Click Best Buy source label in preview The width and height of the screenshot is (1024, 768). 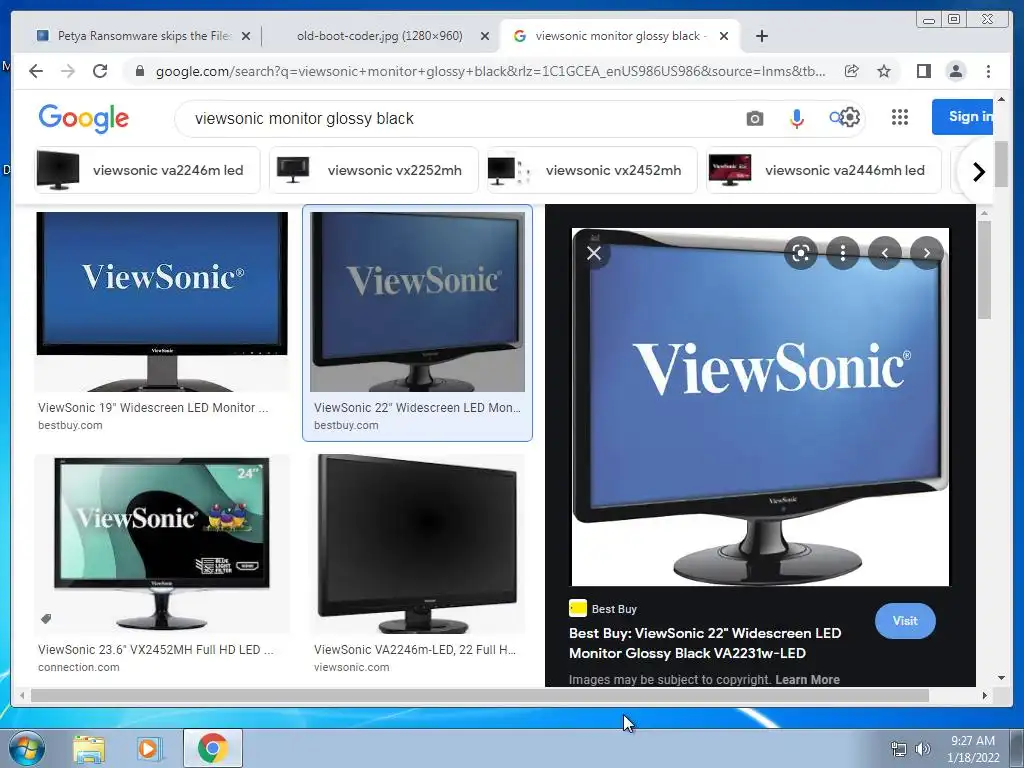pos(614,609)
